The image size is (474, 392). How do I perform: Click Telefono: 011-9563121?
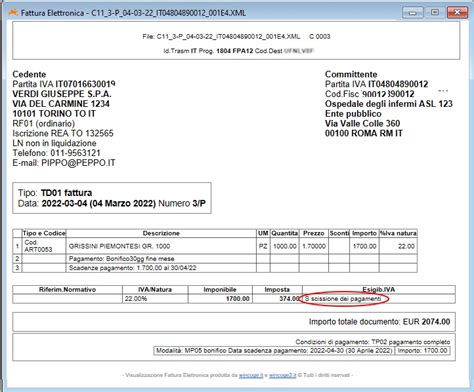pyautogui.click(x=56, y=153)
